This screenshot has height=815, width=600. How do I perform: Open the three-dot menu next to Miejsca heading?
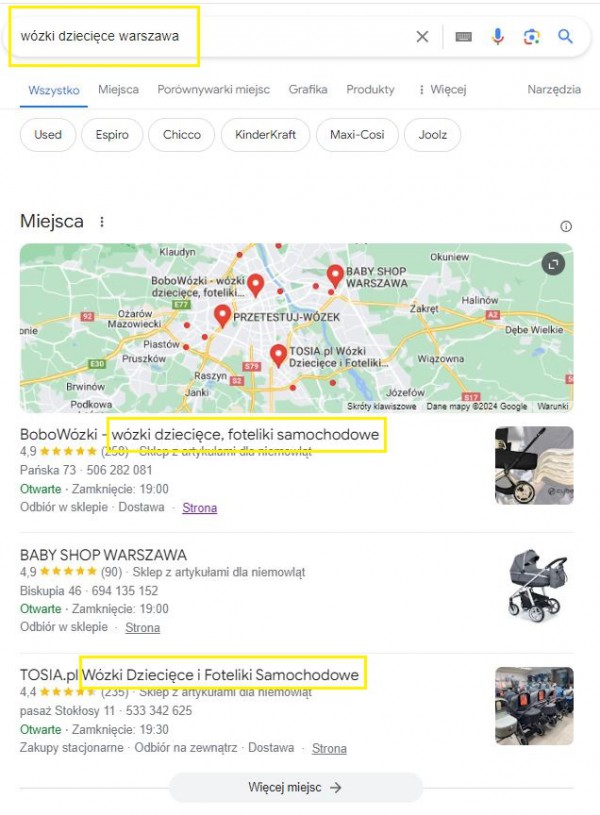(x=102, y=222)
